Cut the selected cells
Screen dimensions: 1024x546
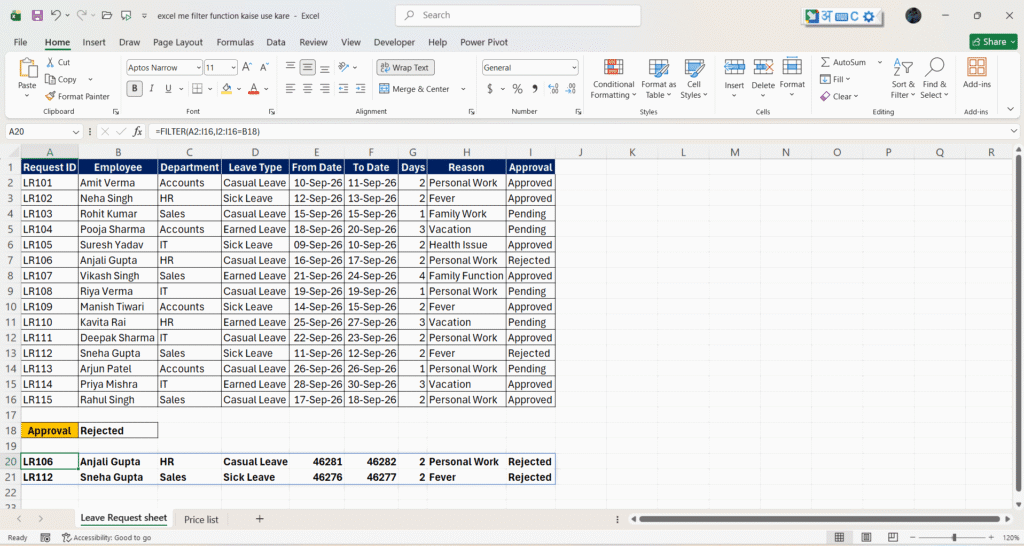[x=57, y=62]
